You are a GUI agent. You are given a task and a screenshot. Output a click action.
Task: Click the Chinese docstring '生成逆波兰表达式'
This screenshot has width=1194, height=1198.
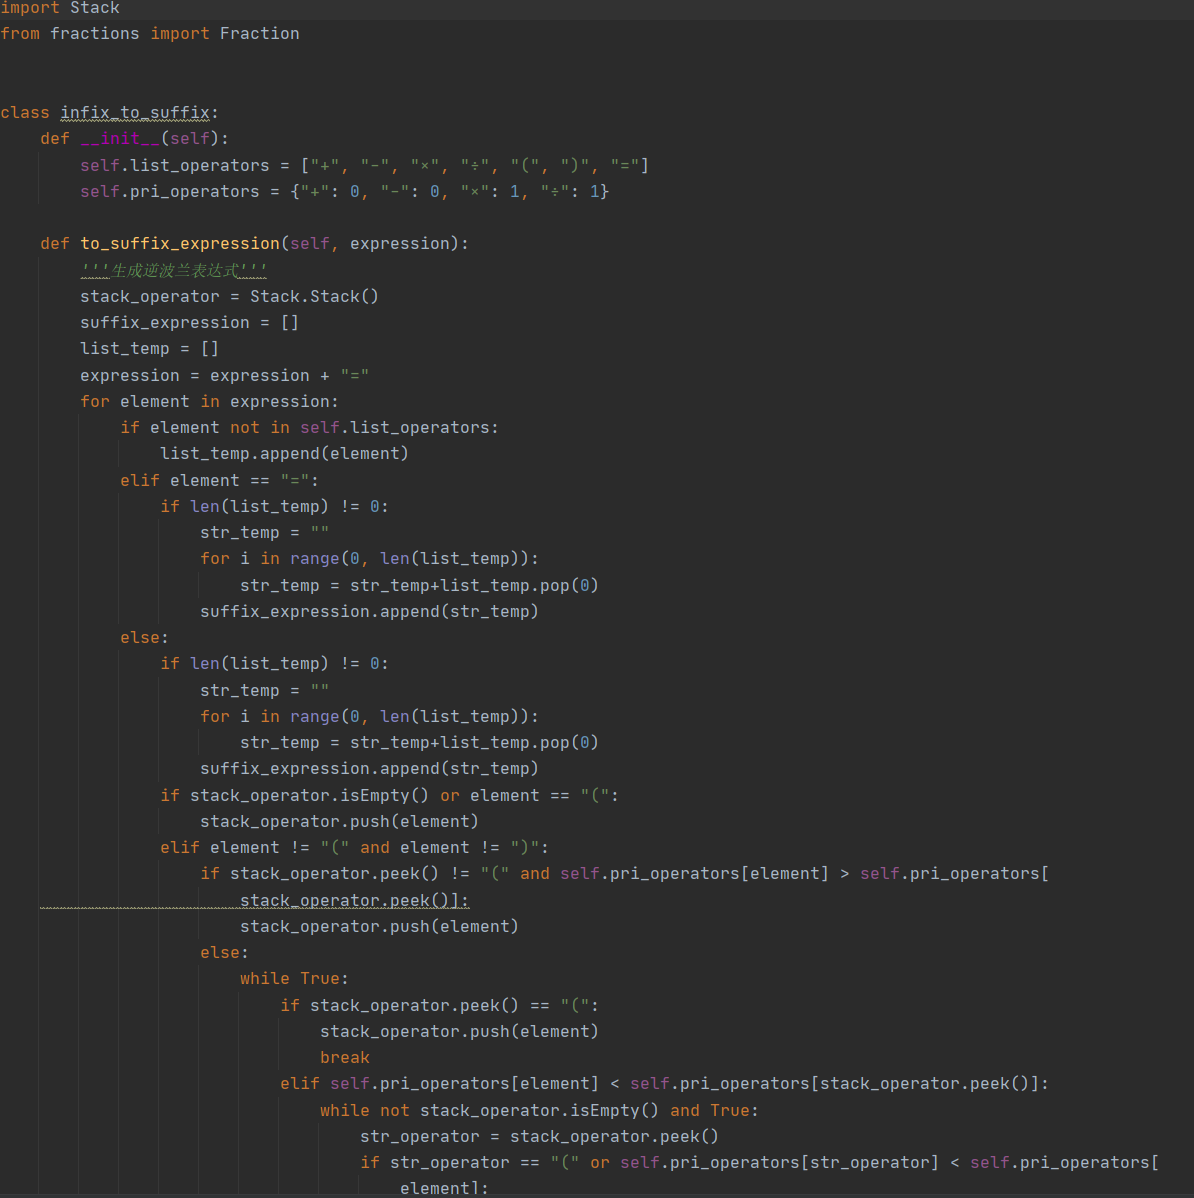pos(174,270)
